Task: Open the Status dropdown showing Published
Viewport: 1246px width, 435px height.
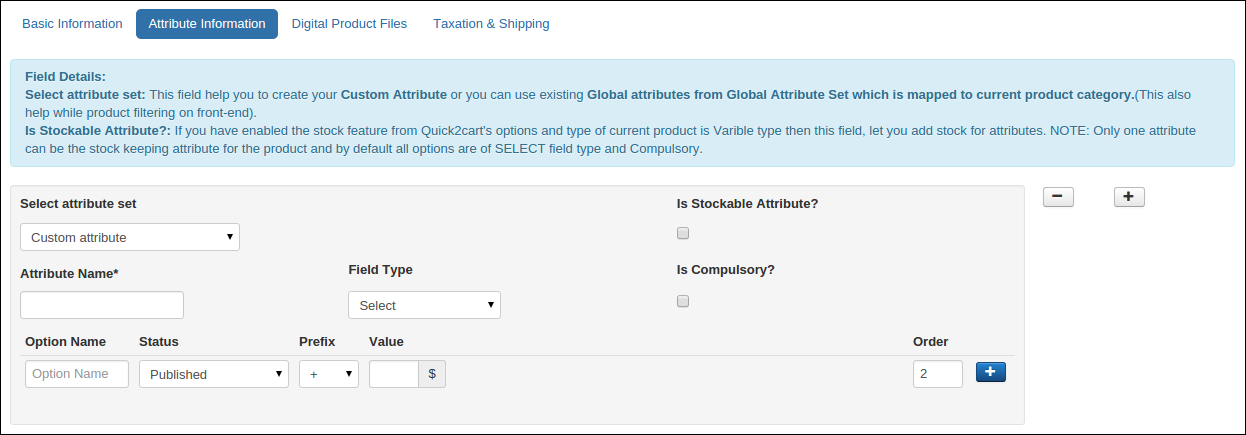Action: coord(213,374)
